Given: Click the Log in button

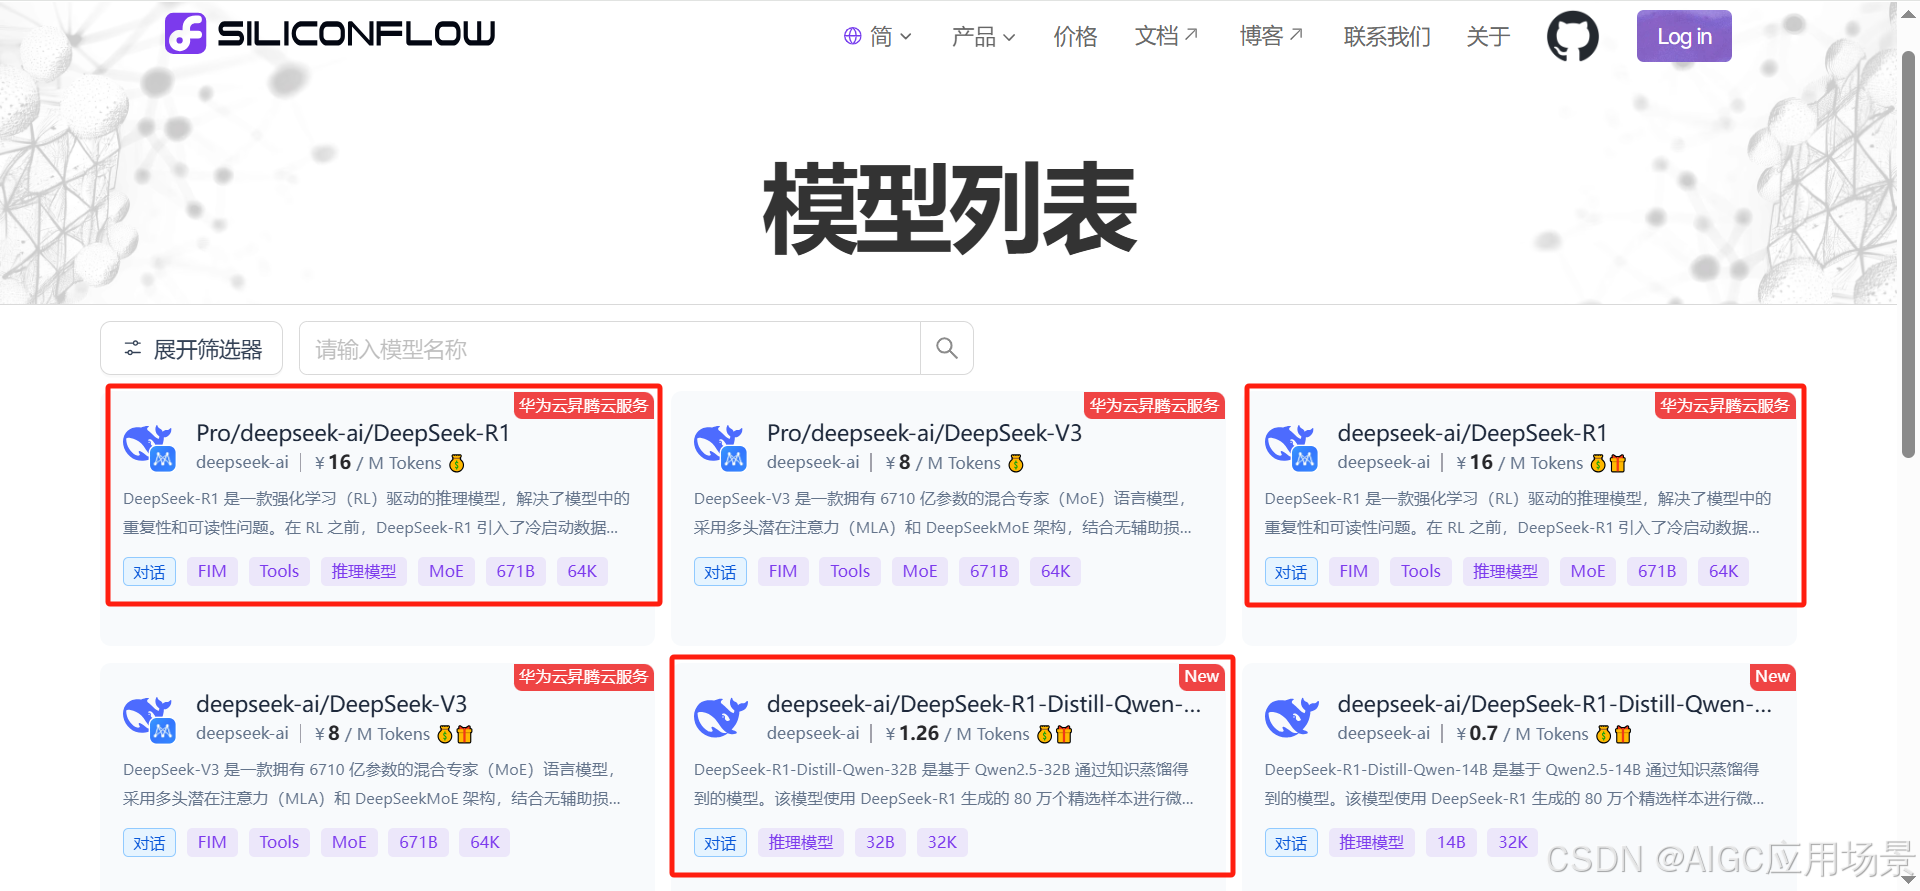Looking at the screenshot, I should tap(1684, 36).
